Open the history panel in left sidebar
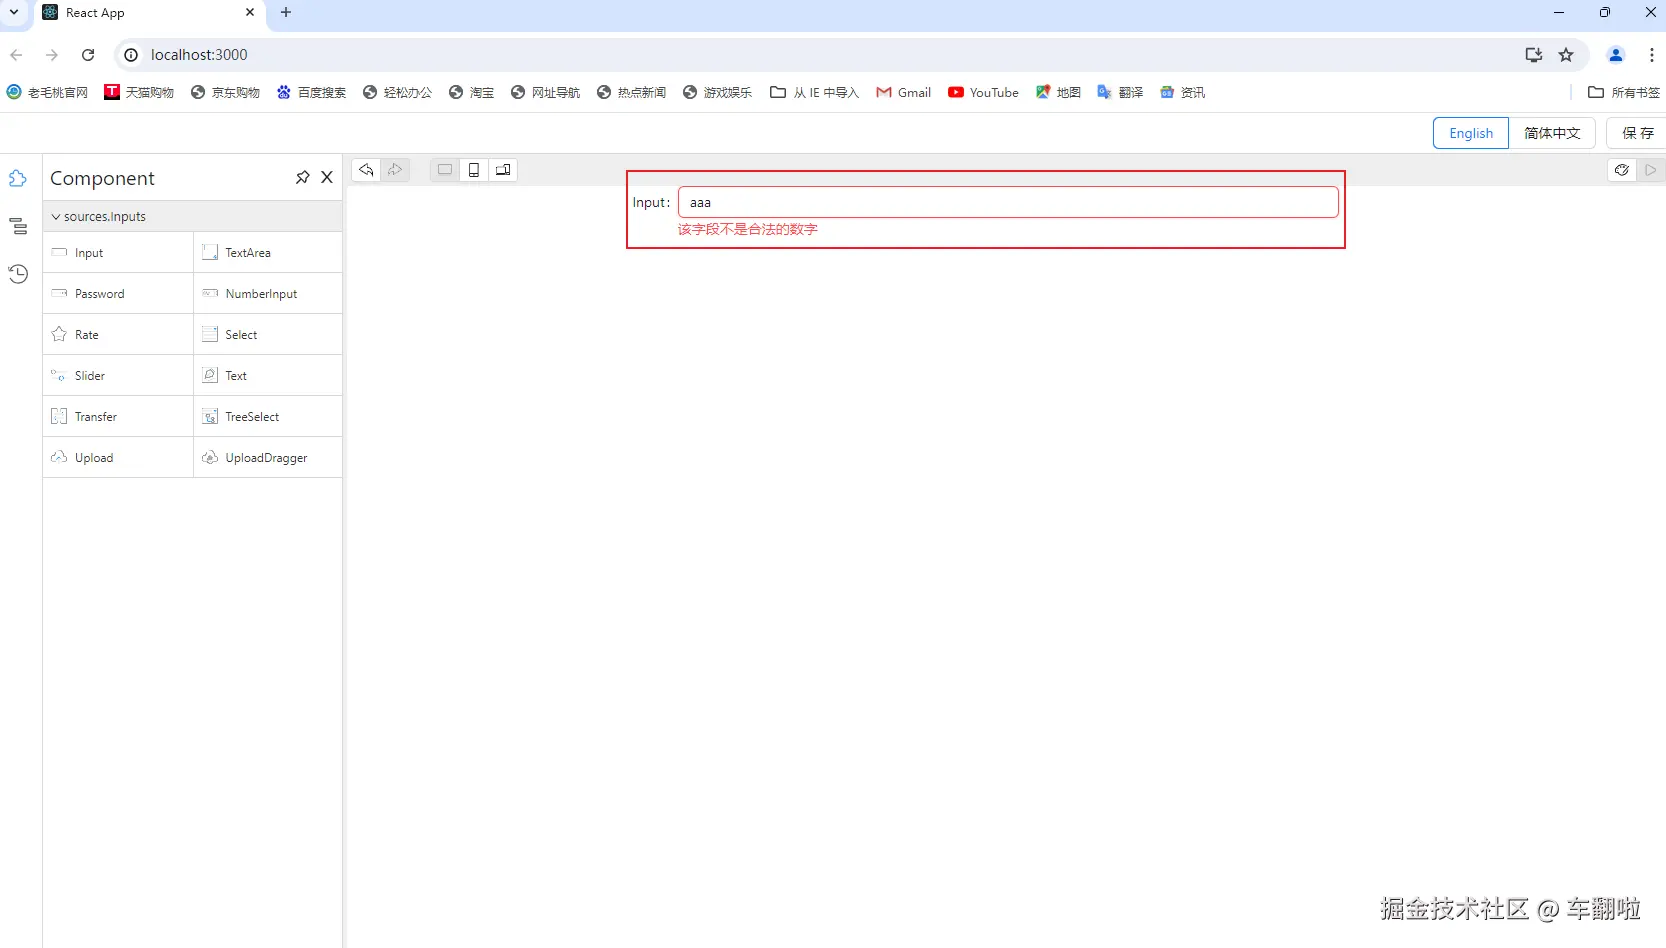 click(x=18, y=273)
